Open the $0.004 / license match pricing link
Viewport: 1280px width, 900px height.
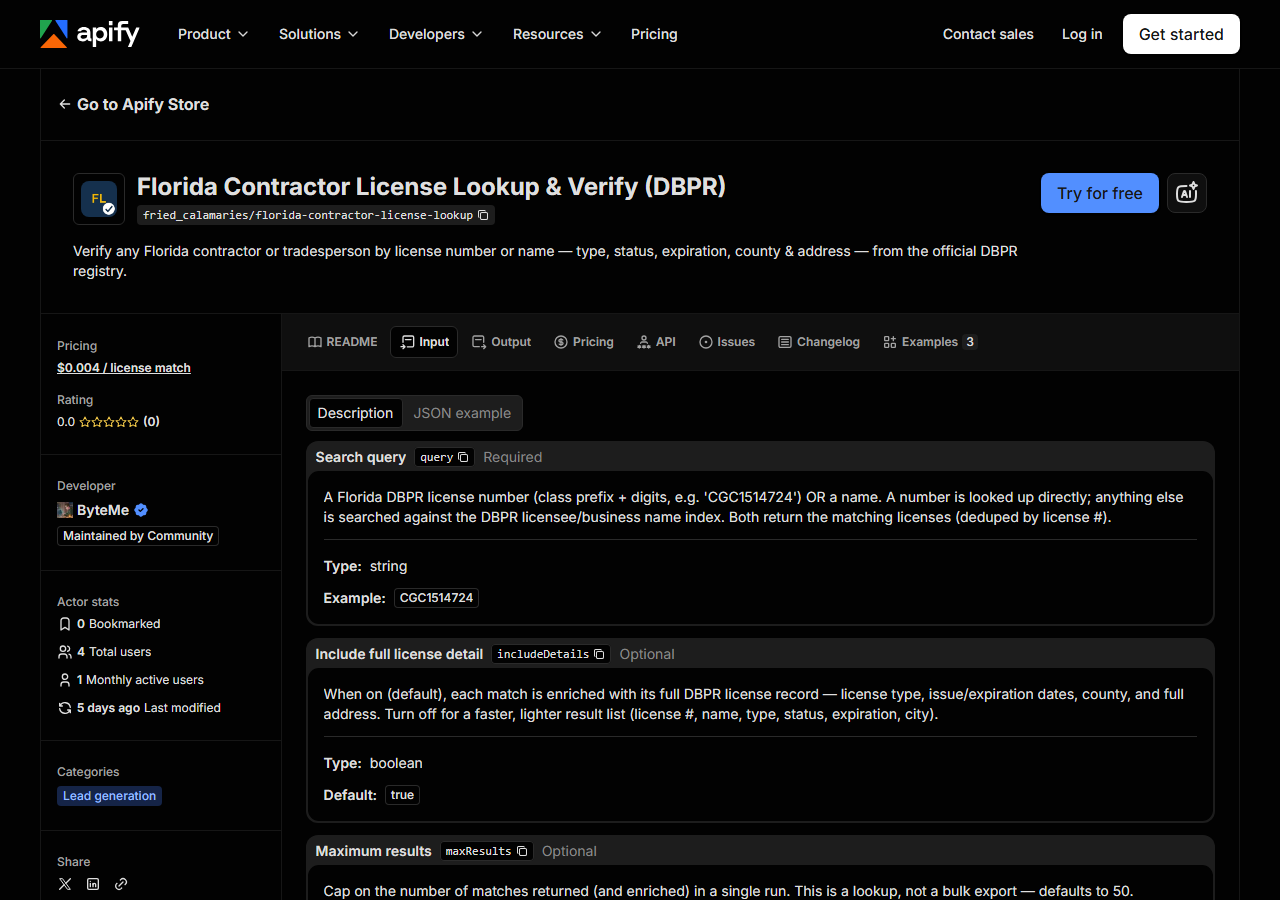point(124,368)
